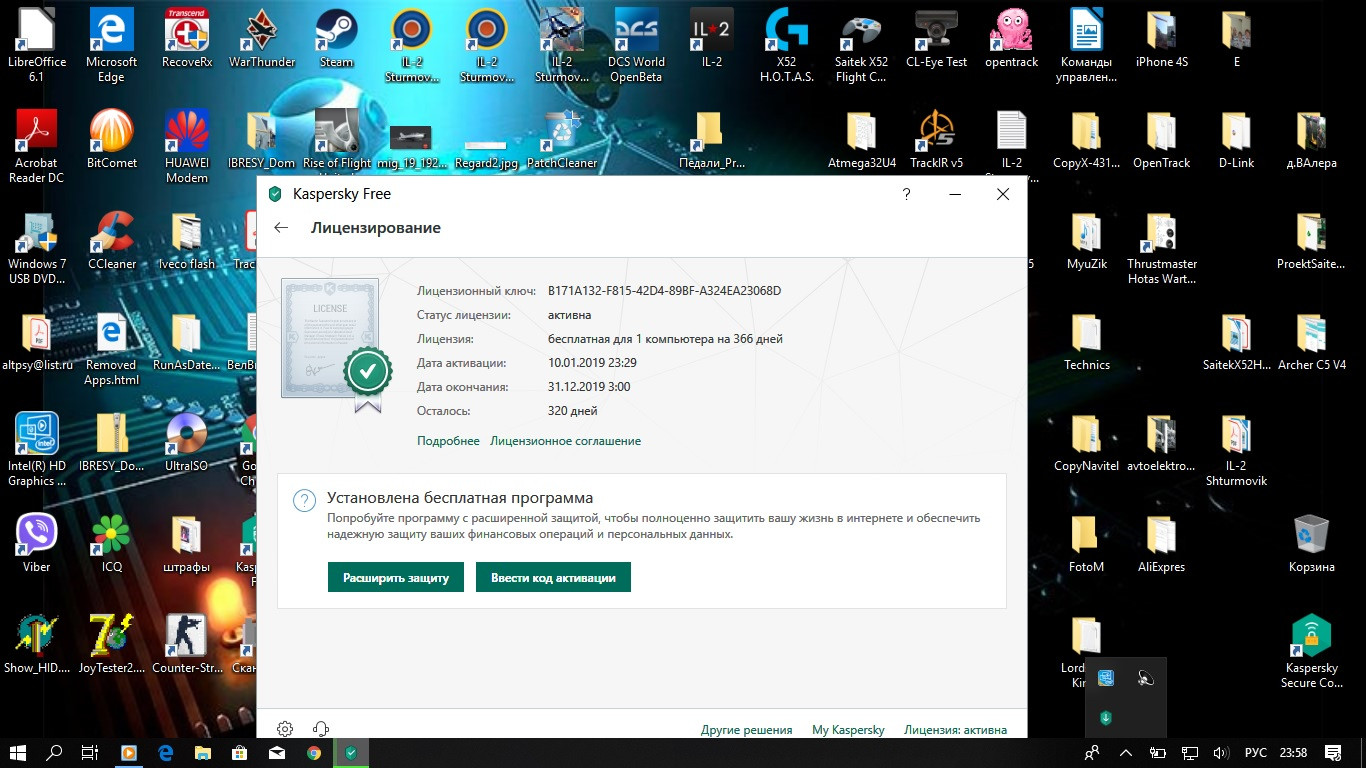Open the Корзина recycle bin icon
The image size is (1366, 768).
[x=1311, y=543]
